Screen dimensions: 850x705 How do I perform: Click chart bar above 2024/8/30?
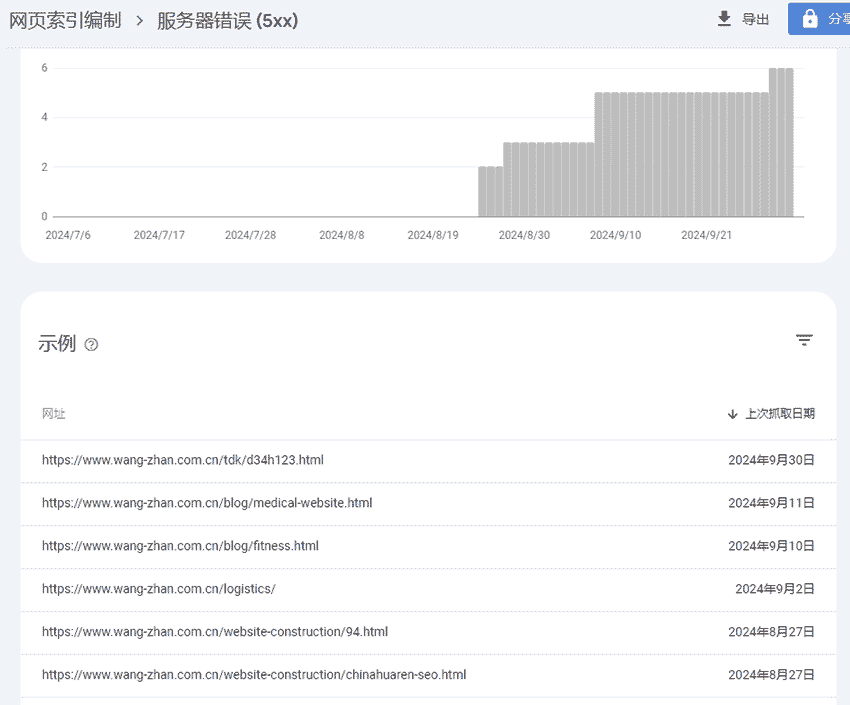coord(525,180)
